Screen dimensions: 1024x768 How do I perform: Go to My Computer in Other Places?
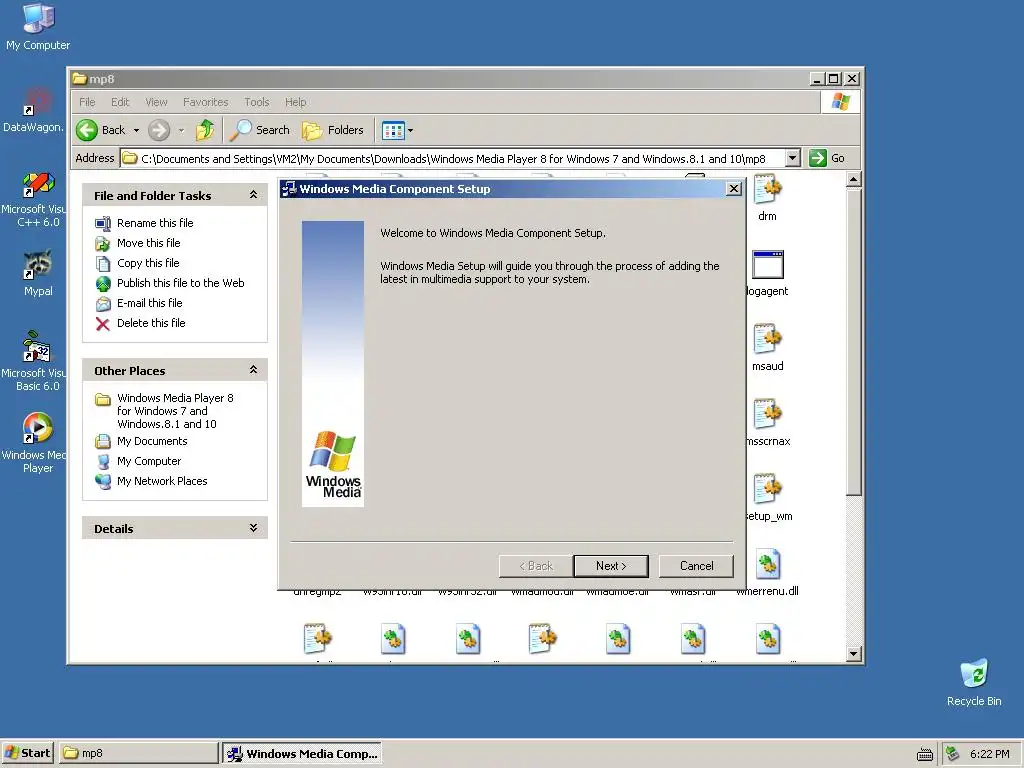(x=149, y=461)
